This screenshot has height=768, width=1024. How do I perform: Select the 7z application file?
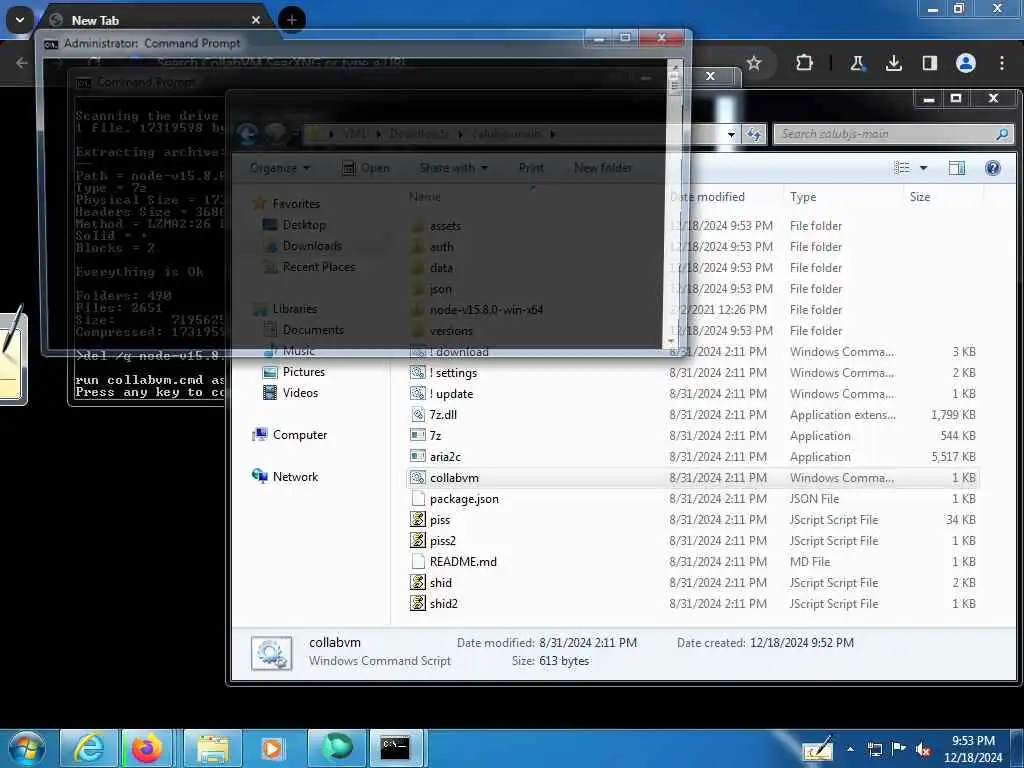435,436
